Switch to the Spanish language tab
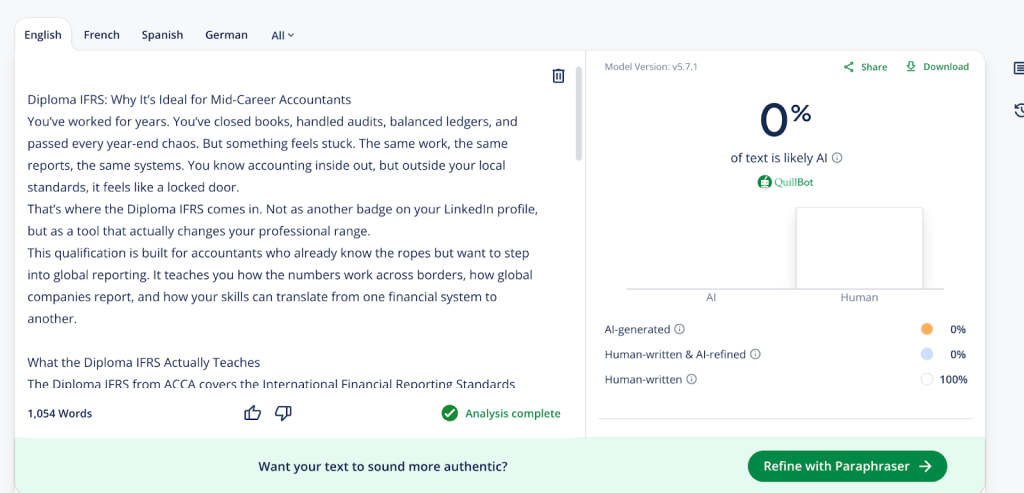This screenshot has width=1024, height=493. (162, 35)
